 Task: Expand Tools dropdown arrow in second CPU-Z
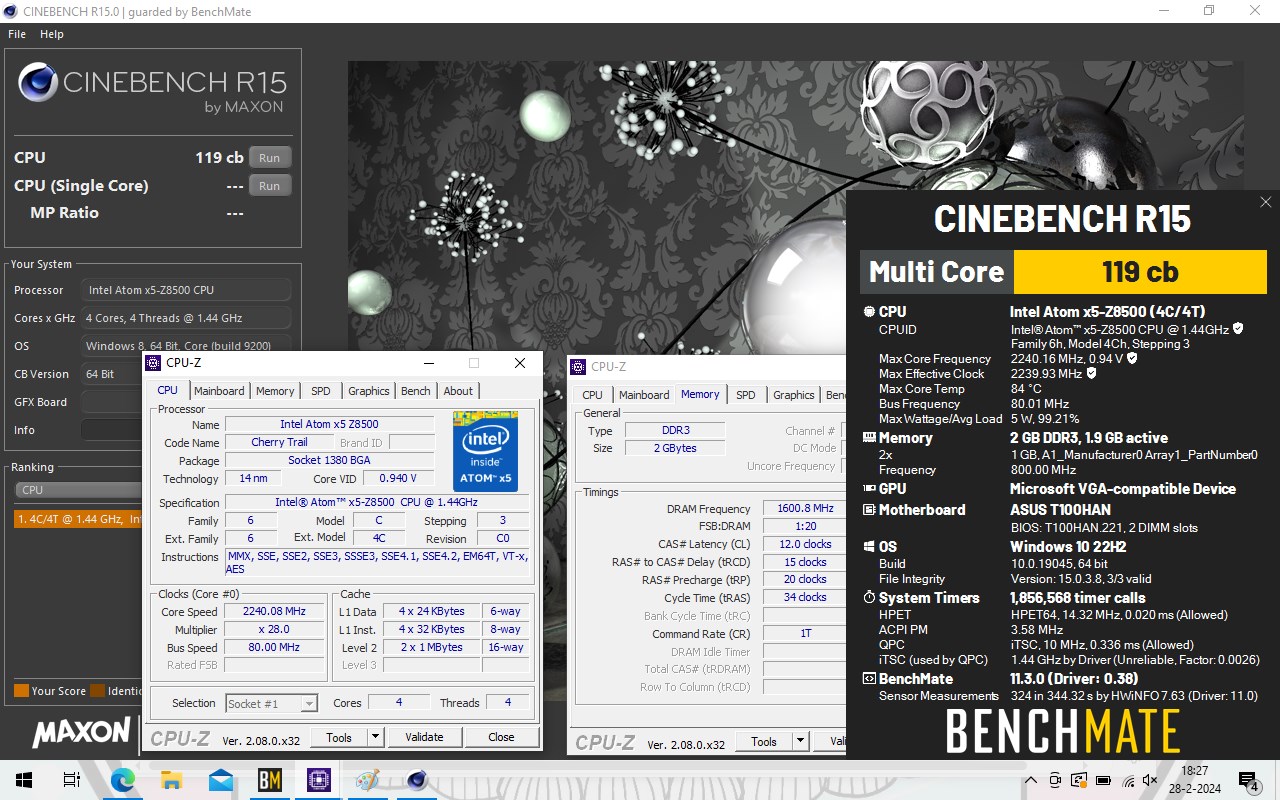[x=801, y=741]
